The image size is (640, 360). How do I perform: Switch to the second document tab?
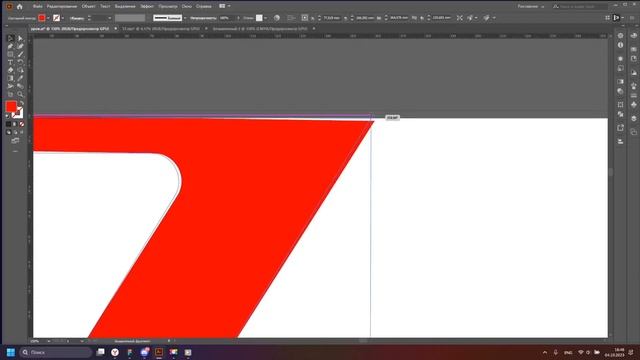[161, 29]
